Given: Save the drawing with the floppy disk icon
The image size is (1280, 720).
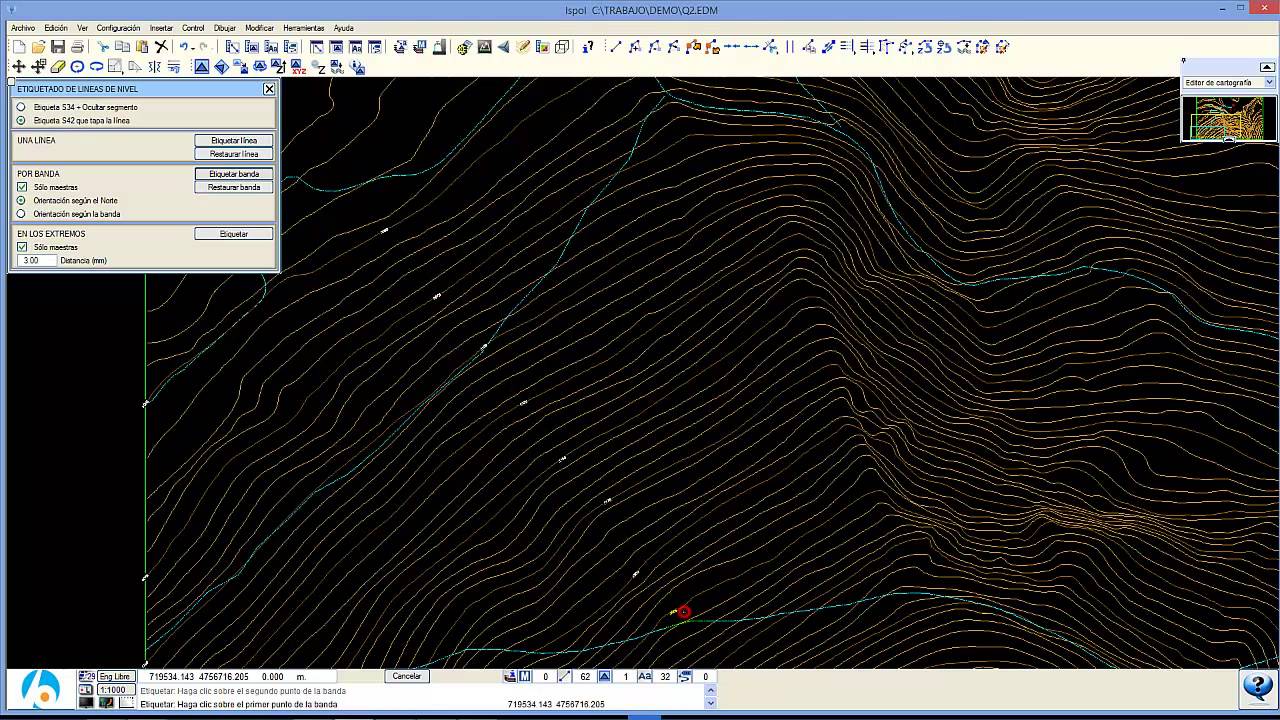Looking at the screenshot, I should click(x=57, y=47).
